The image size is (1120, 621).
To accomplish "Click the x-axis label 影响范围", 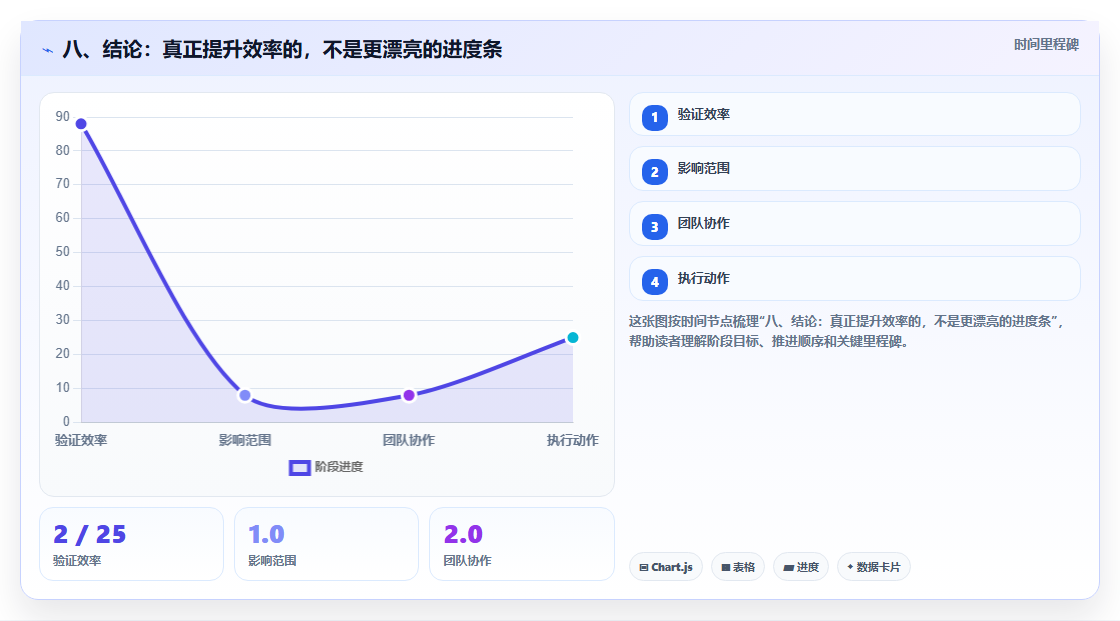I will (245, 440).
